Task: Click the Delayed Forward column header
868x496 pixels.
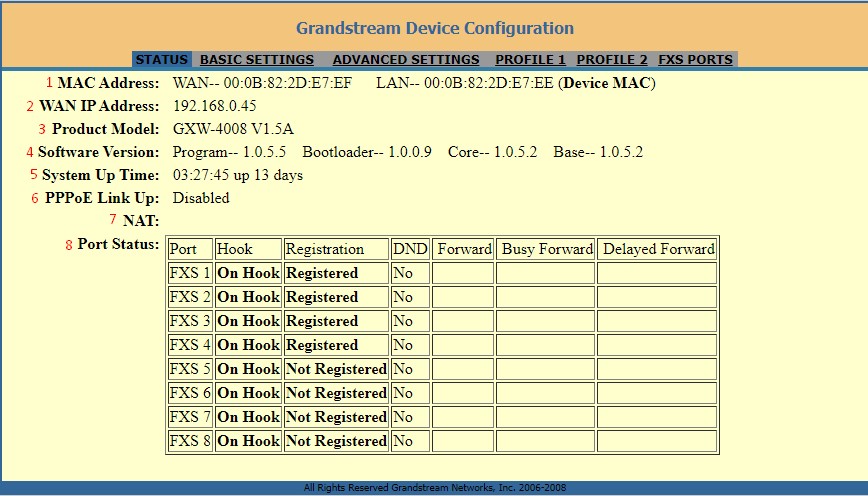Action: tap(657, 249)
